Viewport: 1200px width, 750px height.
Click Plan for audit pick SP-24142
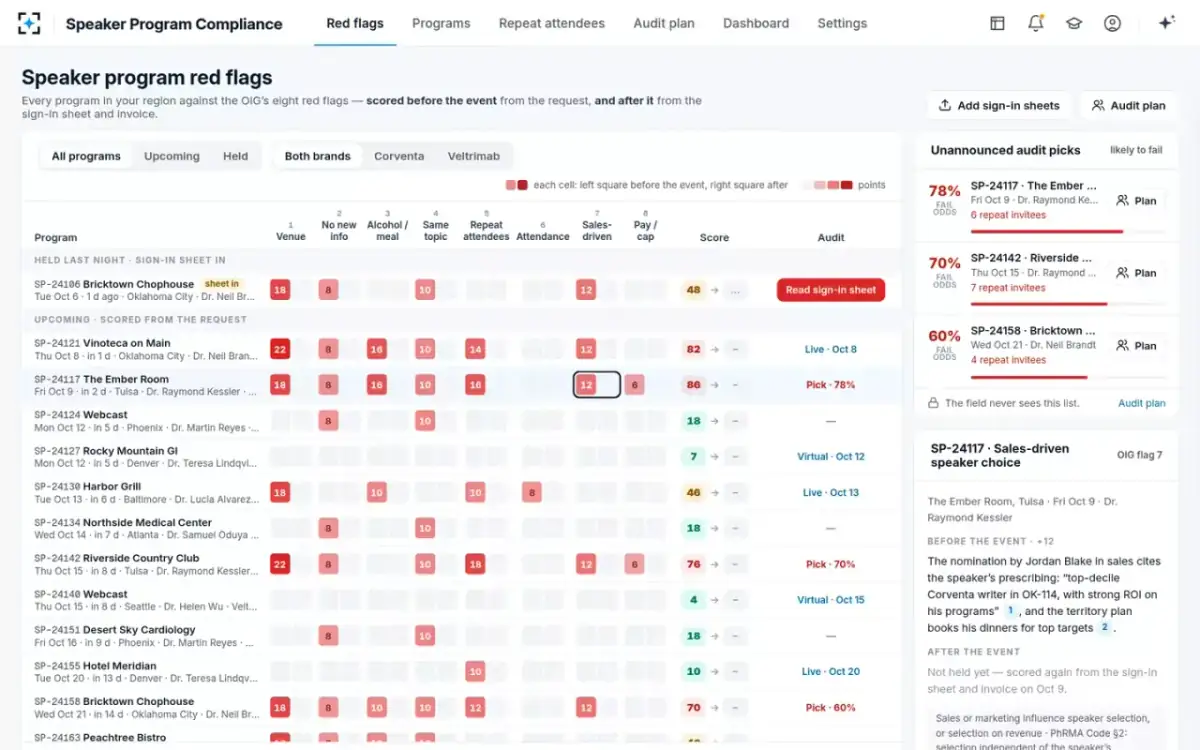pyautogui.click(x=1136, y=273)
